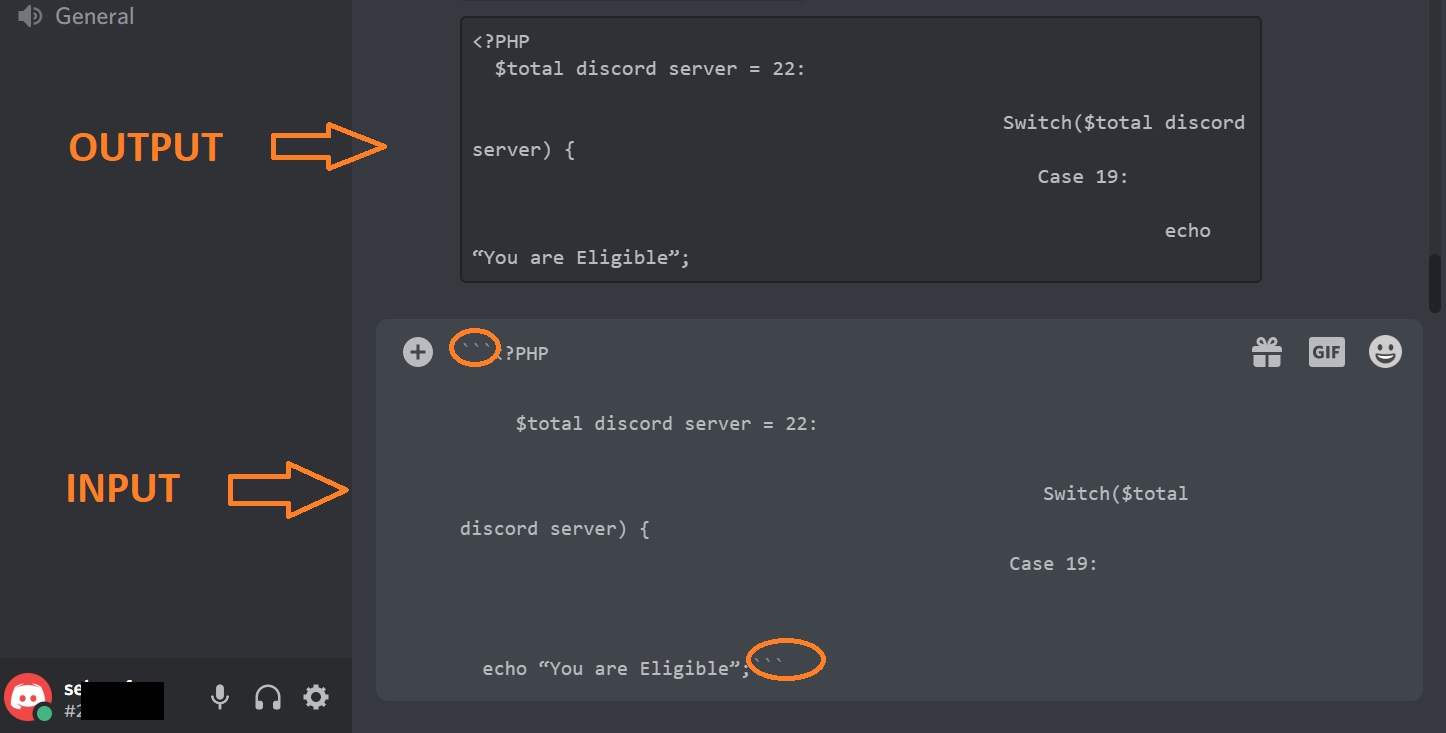Deafen audio using the headset control

click(268, 697)
